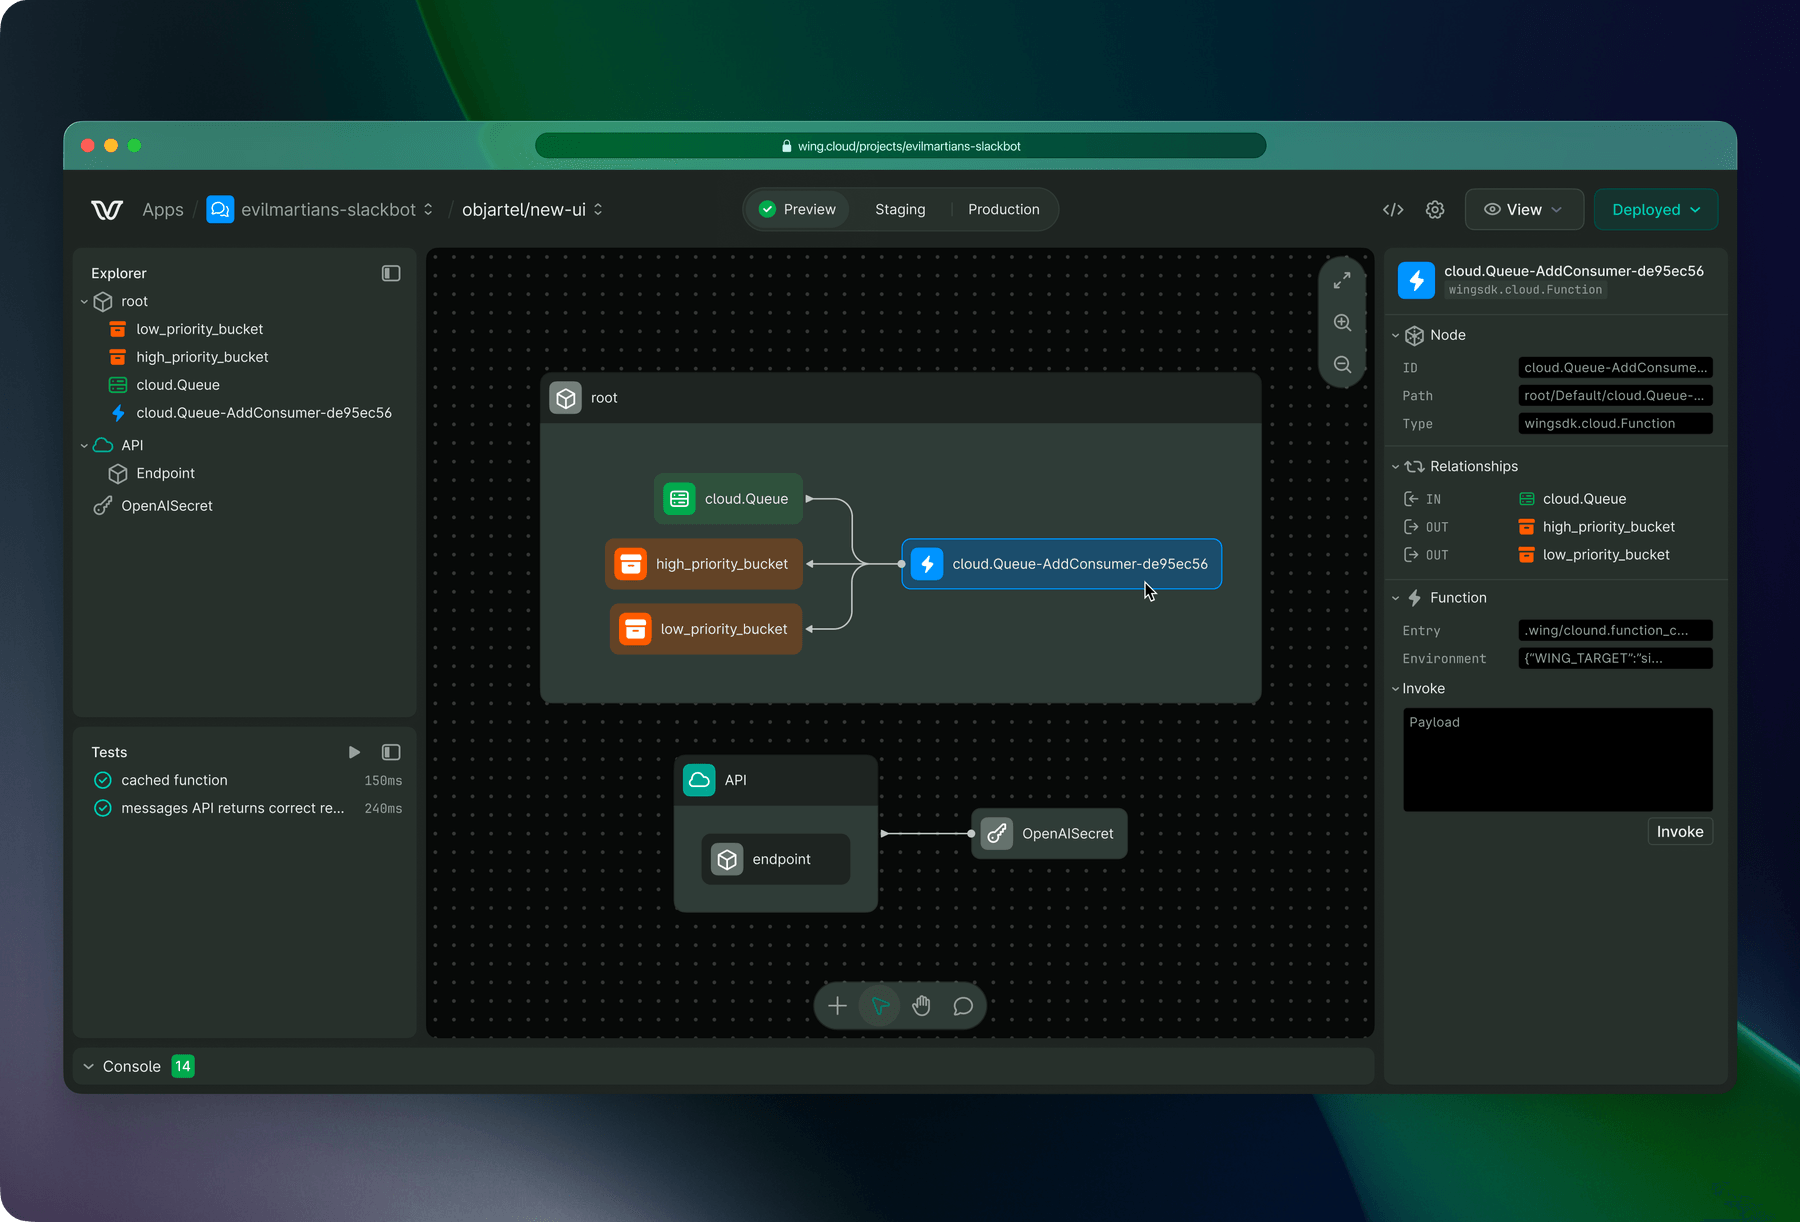Click the zoom out icon on canvas
This screenshot has height=1222, width=1800.
point(1342,364)
